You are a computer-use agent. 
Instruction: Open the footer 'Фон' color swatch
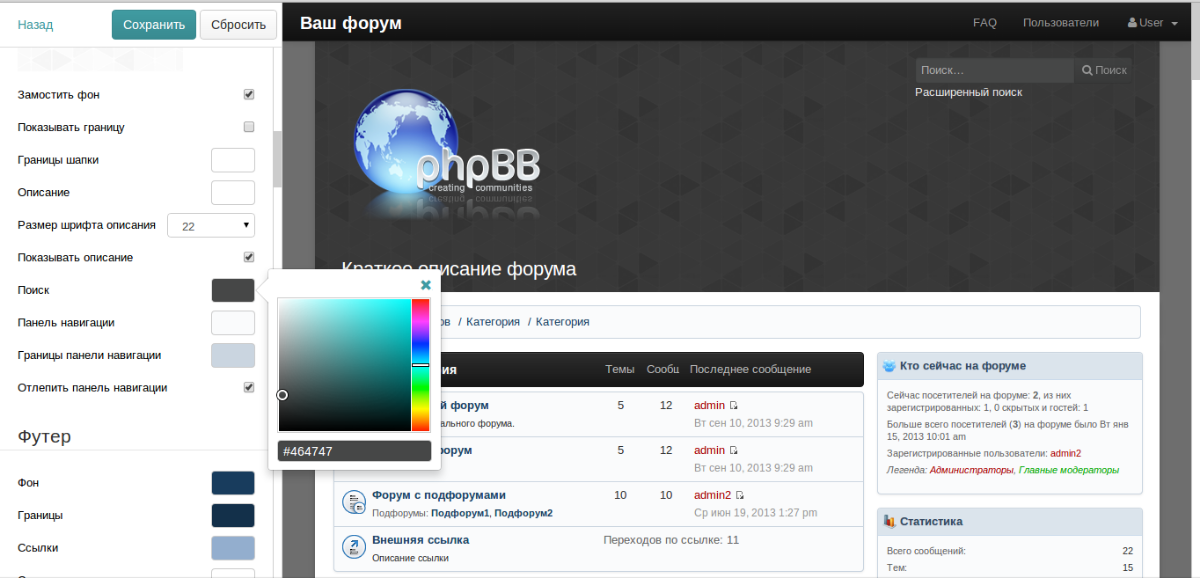233,483
